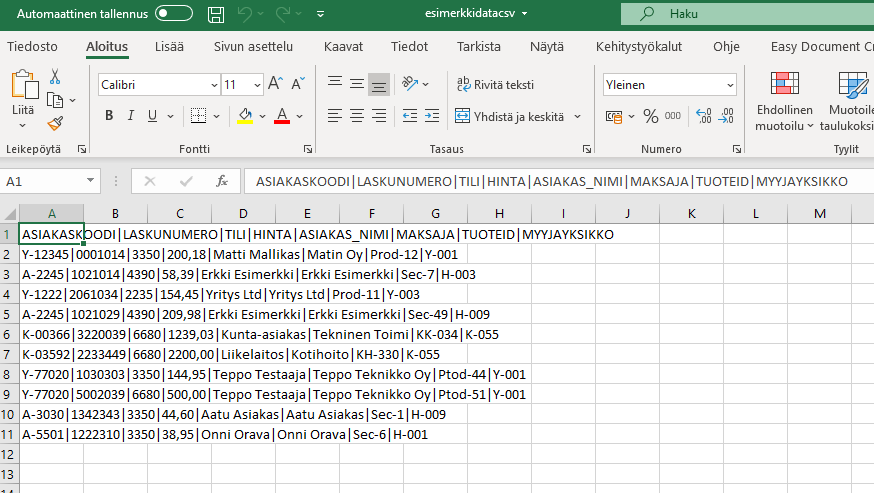The height and width of the screenshot is (493, 874).
Task: Toggle Italic formatting
Action: point(130,115)
